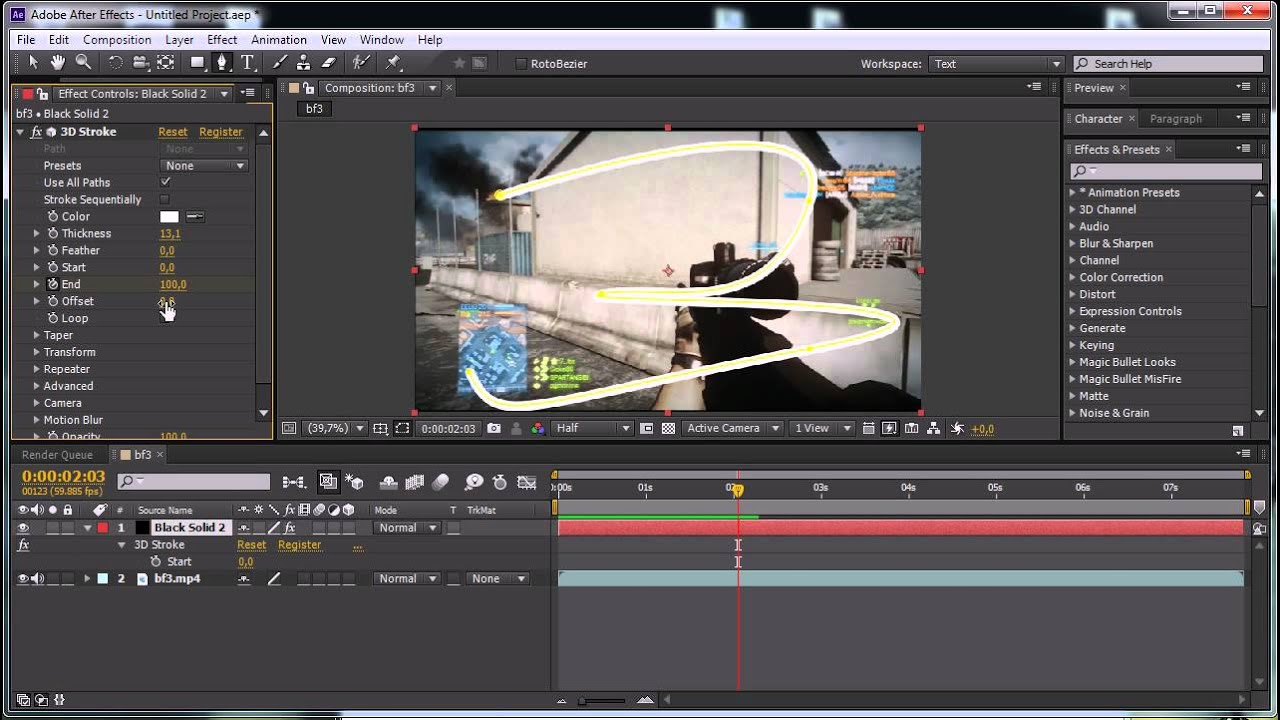Viewport: 1280px width, 720px height.
Task: Enable the timeline Motion Blur switch
Action: click(440, 482)
